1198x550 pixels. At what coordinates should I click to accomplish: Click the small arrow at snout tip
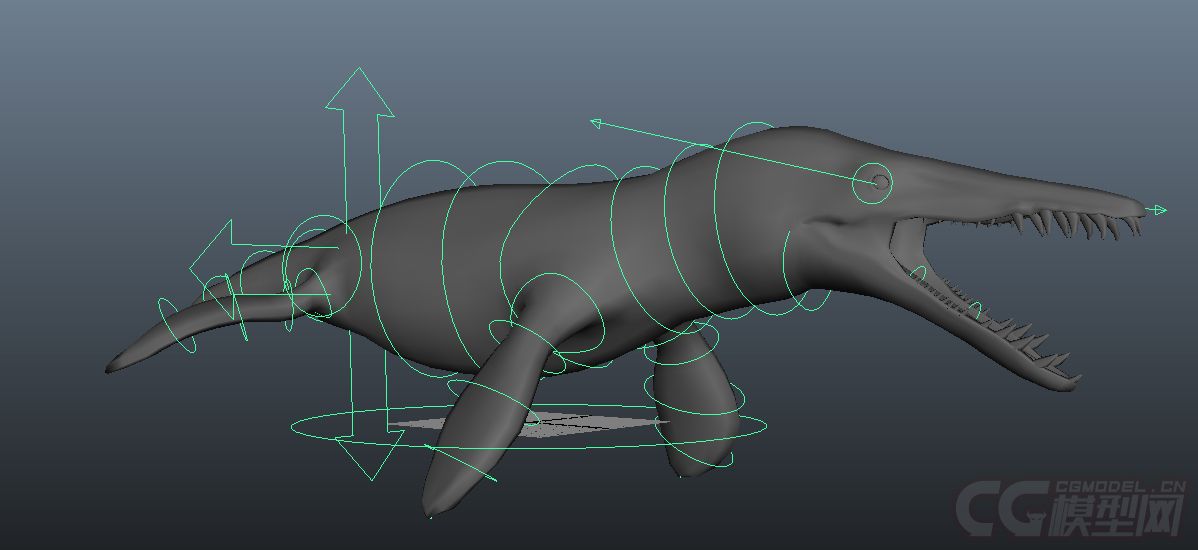1158,210
